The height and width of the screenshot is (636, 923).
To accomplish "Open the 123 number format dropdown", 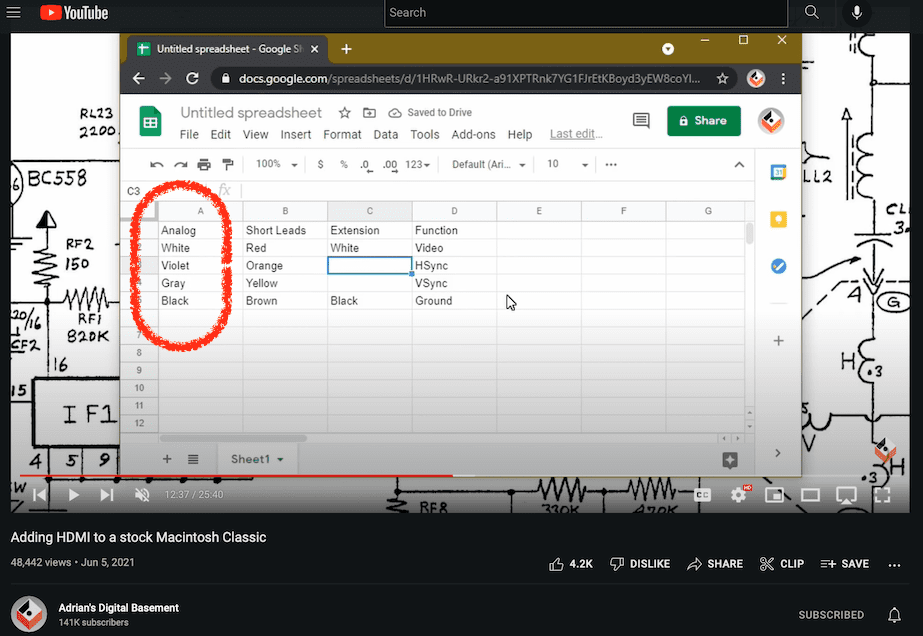I will pyautogui.click(x=417, y=164).
